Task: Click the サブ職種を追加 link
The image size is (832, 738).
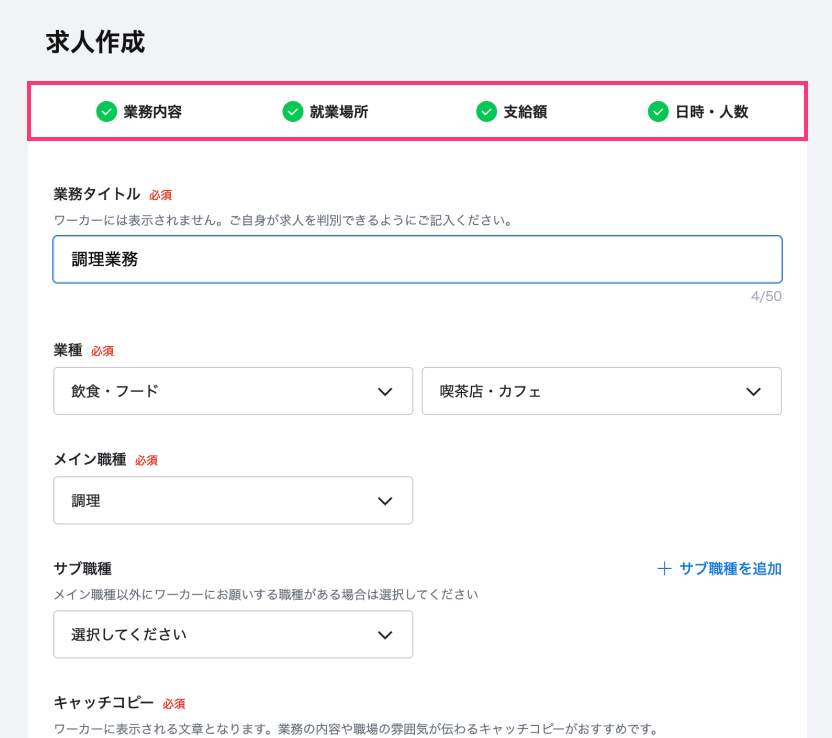Action: [x=730, y=569]
